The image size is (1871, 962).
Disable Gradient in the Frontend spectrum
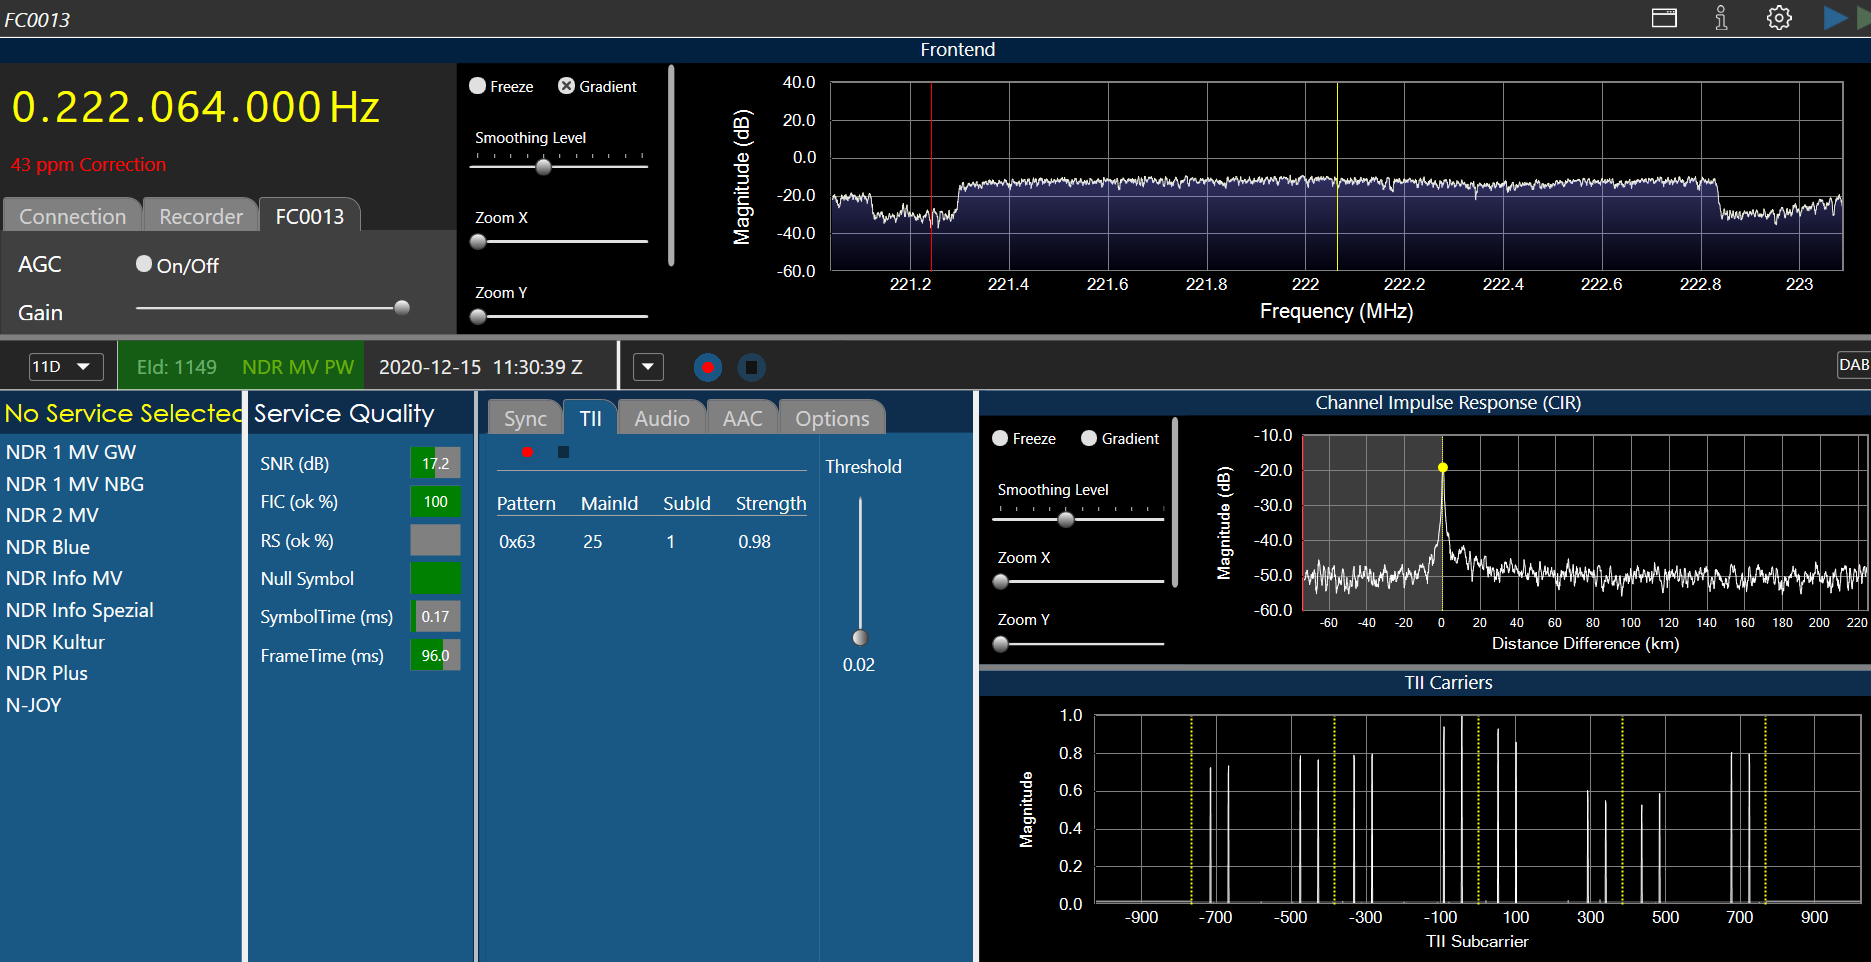[566, 86]
